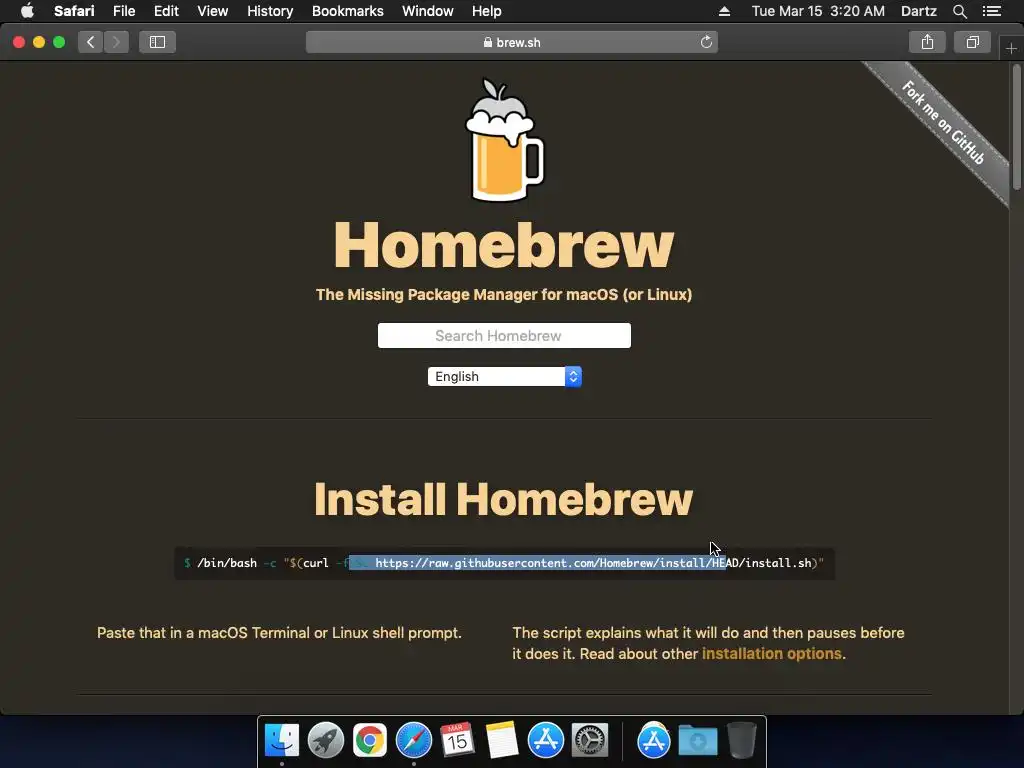Click 'The Missing Package Manager' tagline
The width and height of the screenshot is (1024, 768).
pos(504,295)
